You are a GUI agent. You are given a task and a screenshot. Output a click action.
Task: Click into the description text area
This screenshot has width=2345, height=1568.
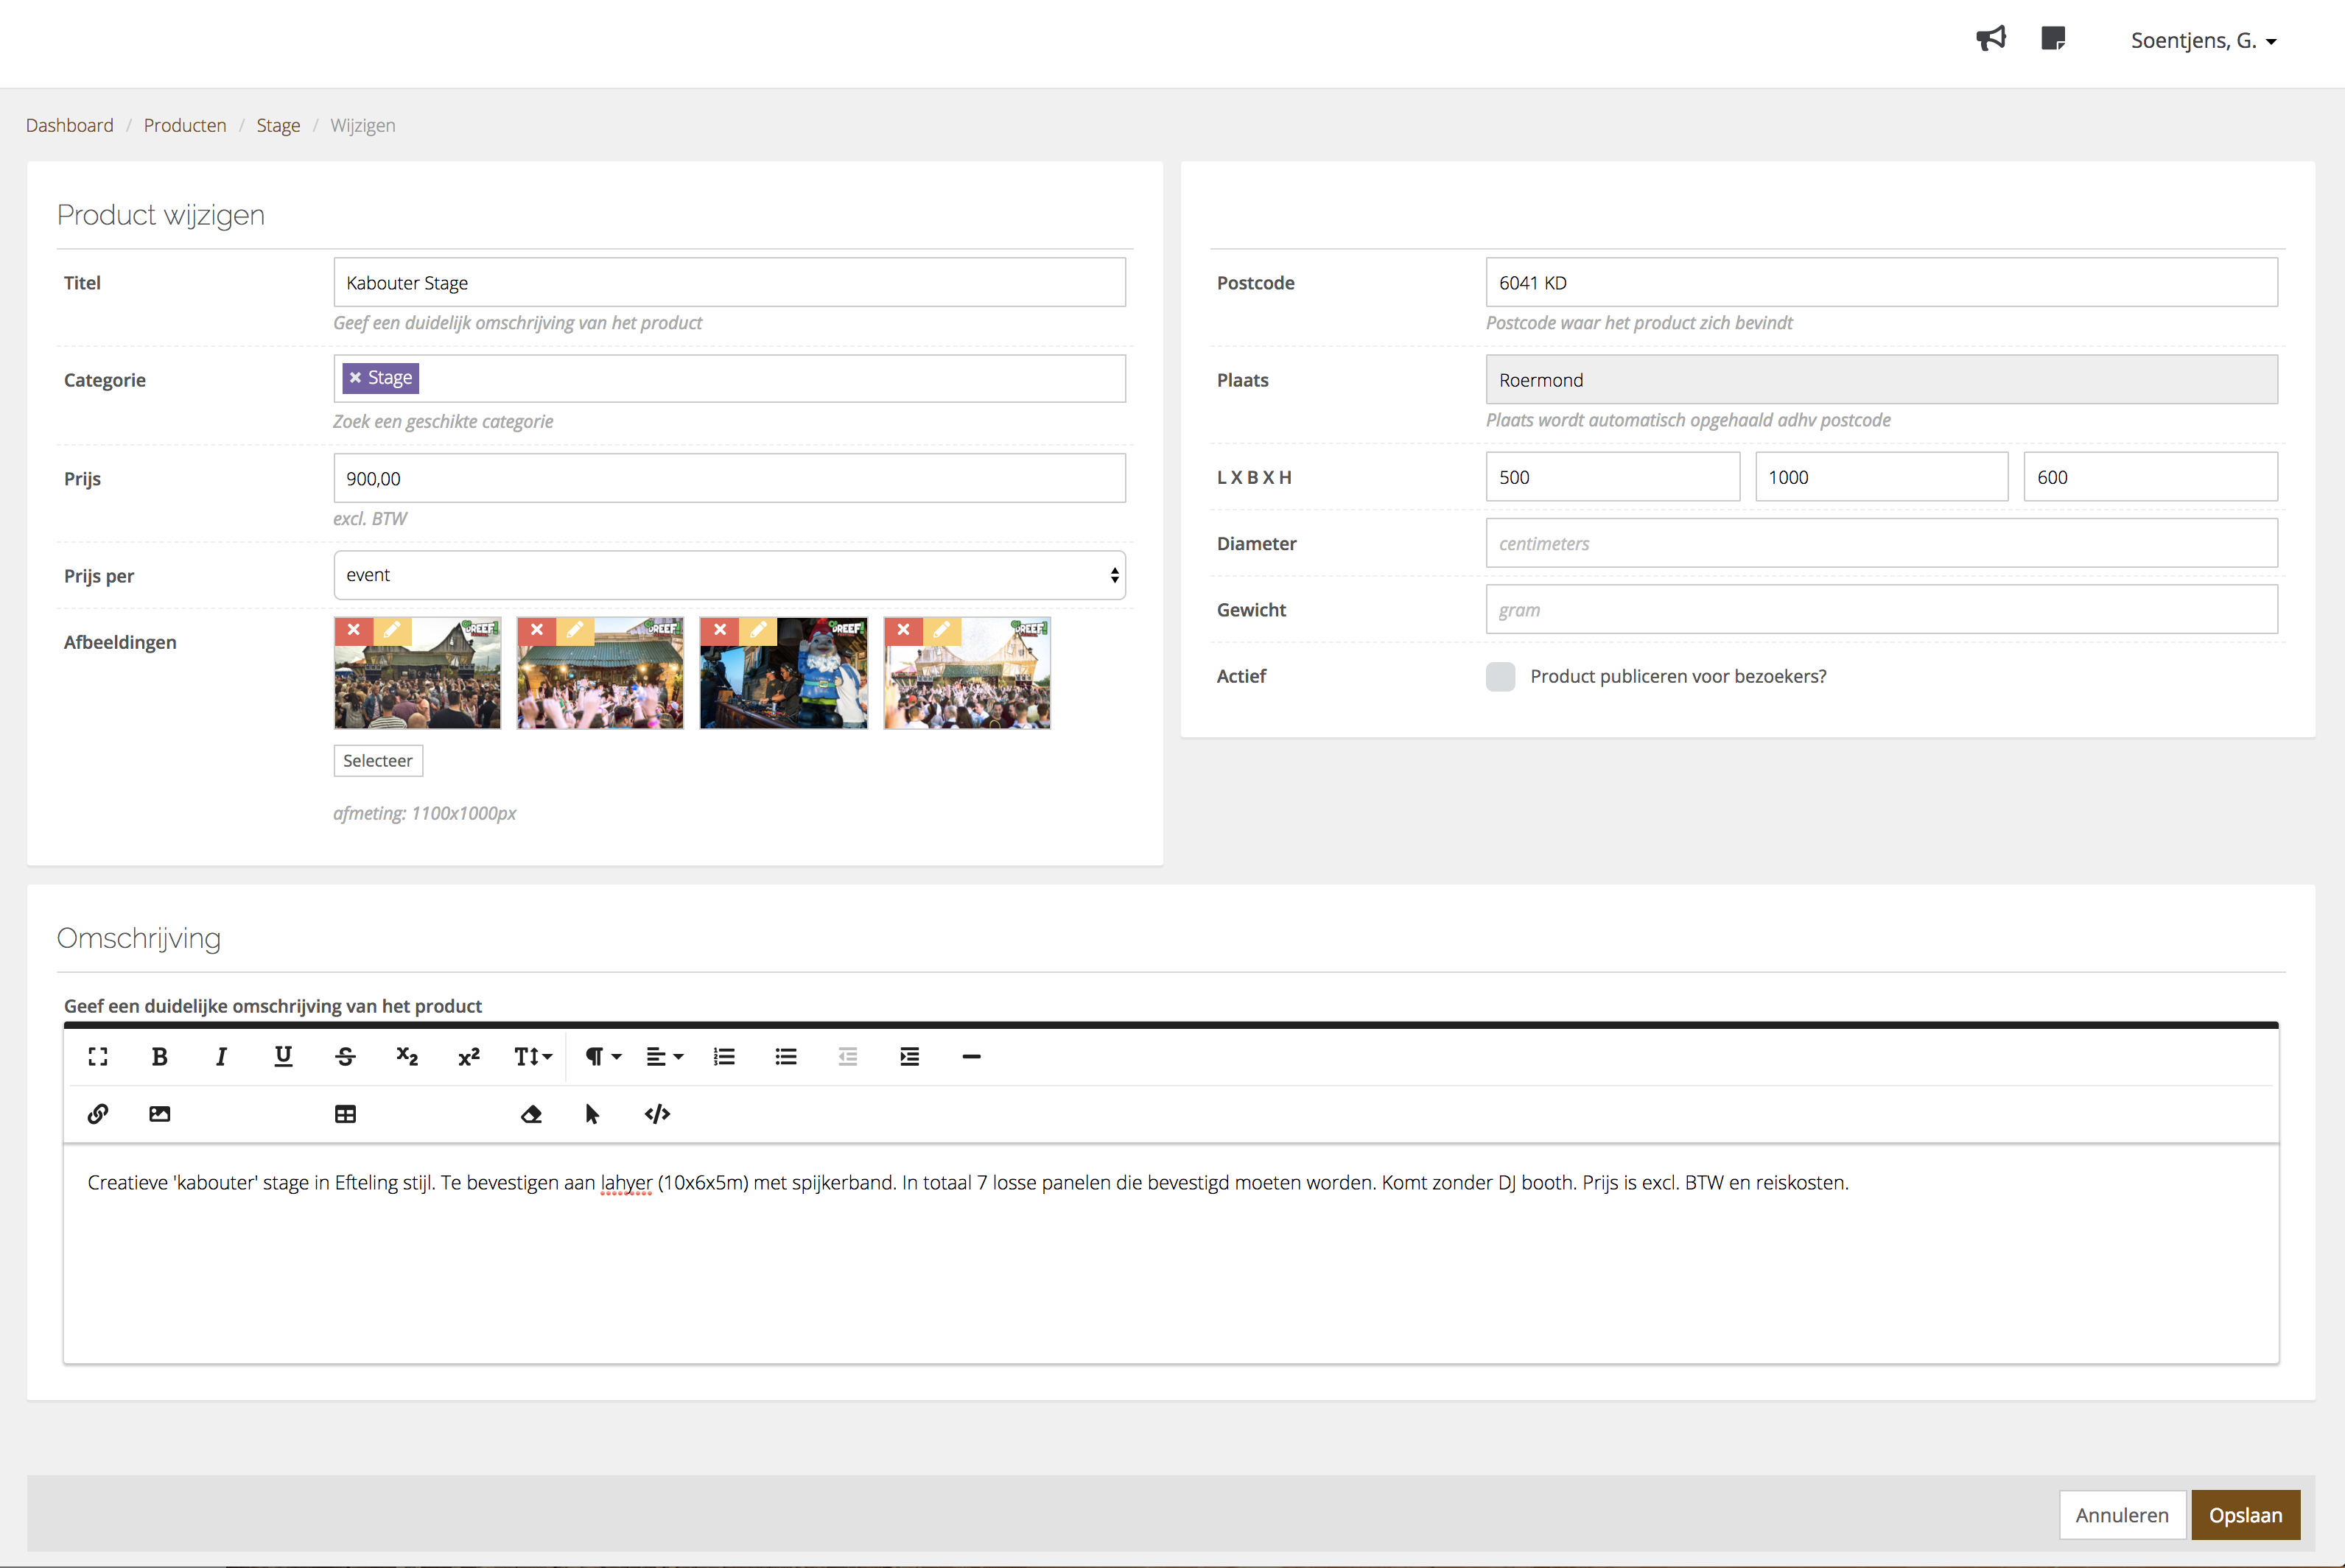pos(1171,1254)
